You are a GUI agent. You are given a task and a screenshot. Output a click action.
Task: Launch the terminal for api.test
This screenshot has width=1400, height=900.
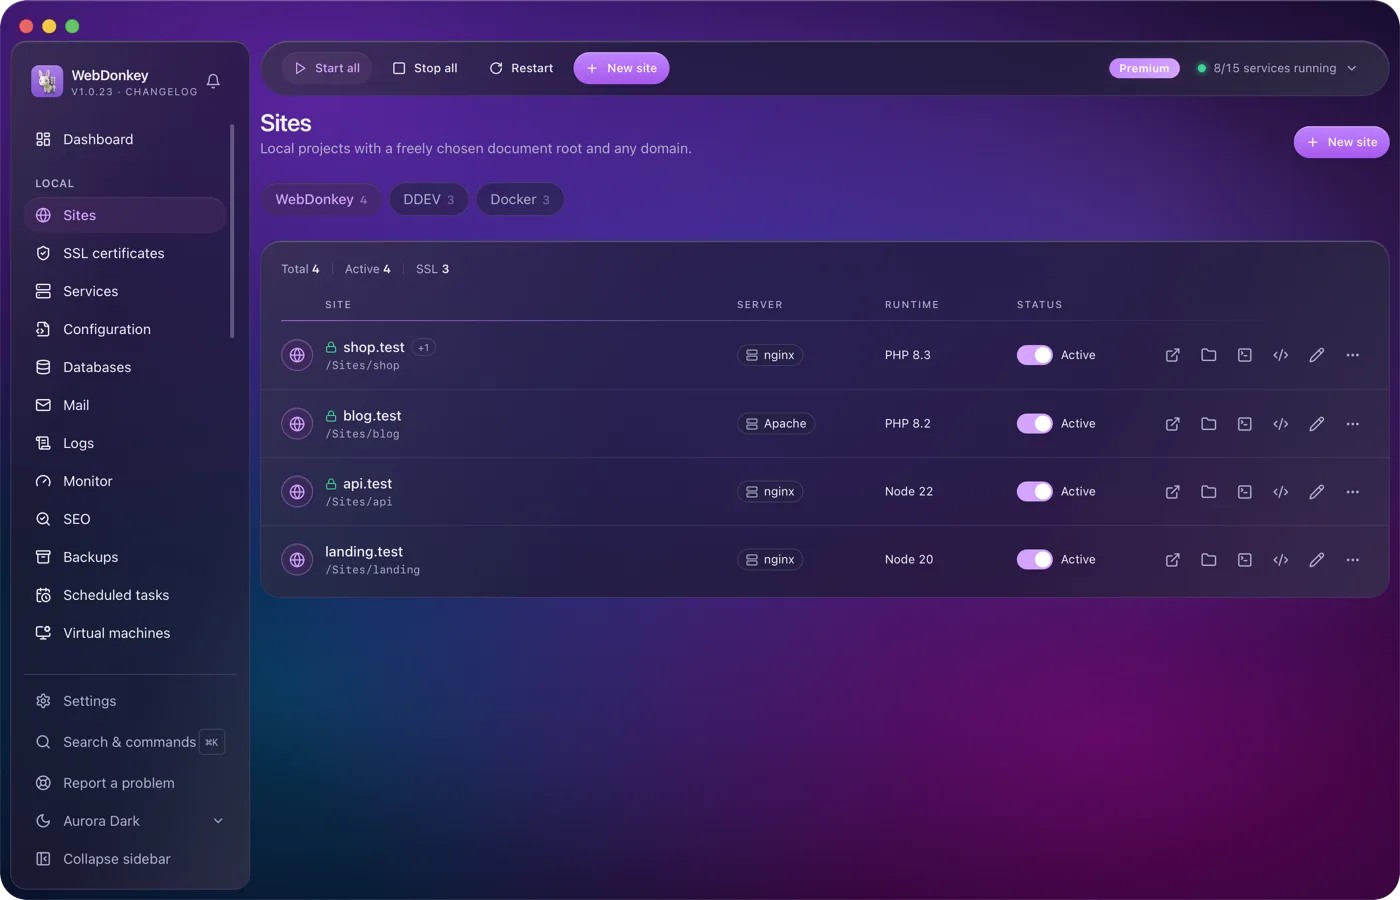click(x=1245, y=492)
